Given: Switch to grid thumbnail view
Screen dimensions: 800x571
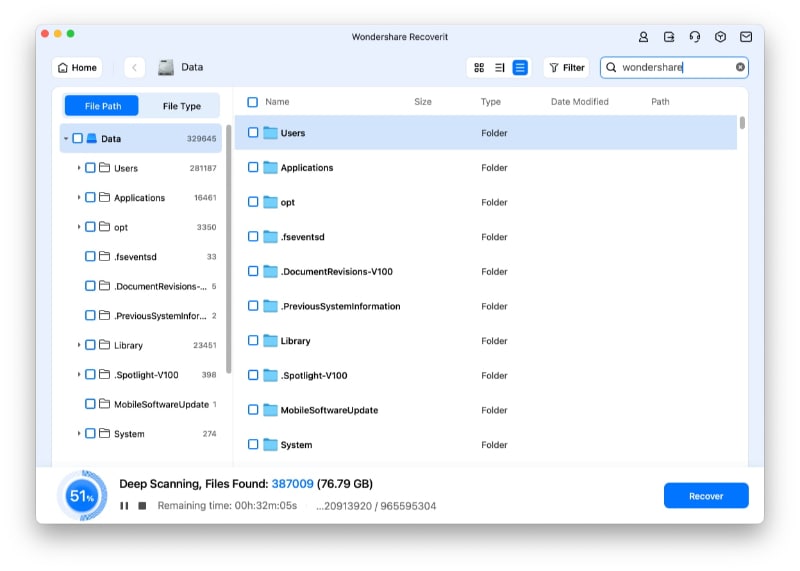Looking at the screenshot, I should click(x=479, y=67).
